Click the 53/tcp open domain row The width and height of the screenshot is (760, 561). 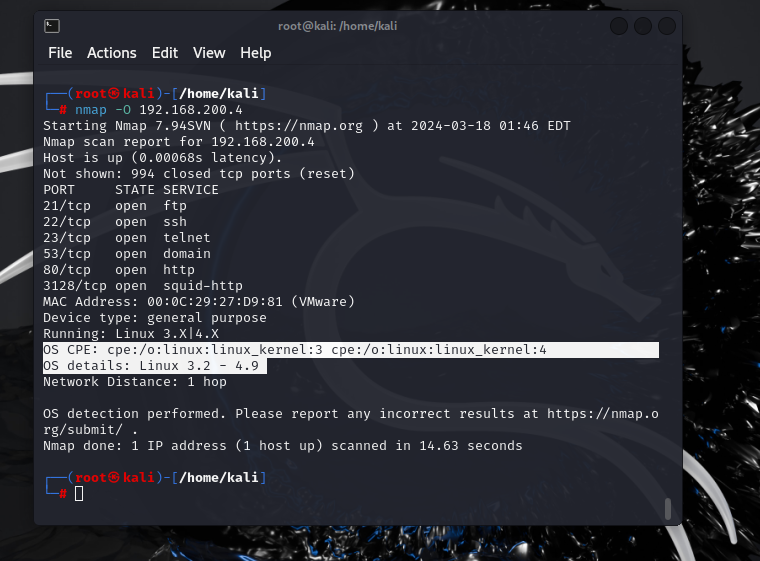point(127,254)
